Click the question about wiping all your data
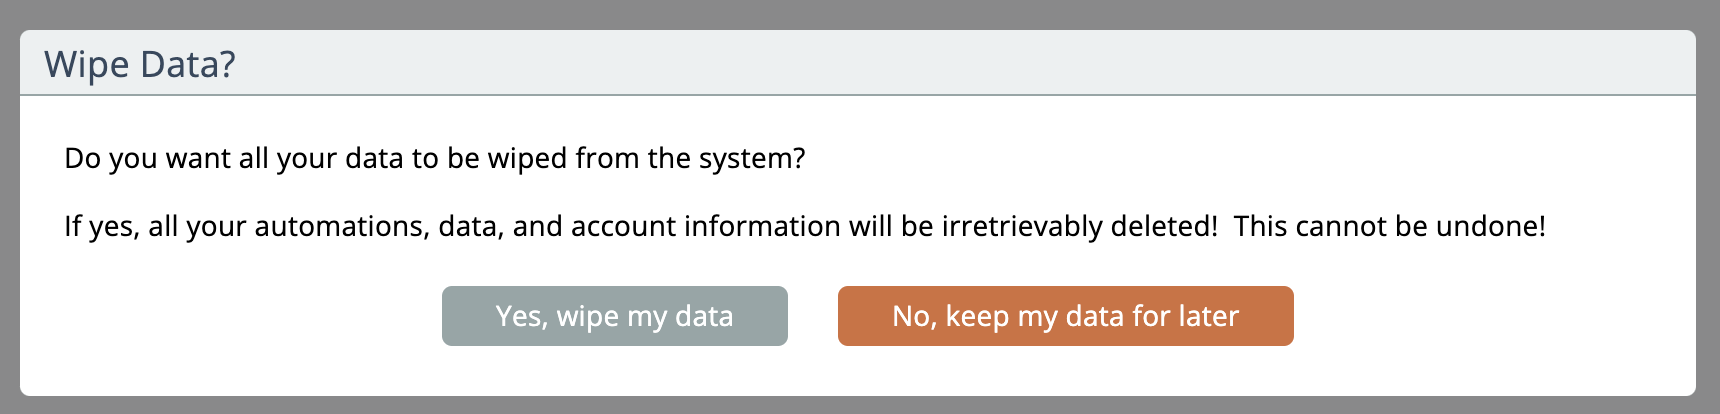This screenshot has height=414, width=1720. (x=434, y=158)
